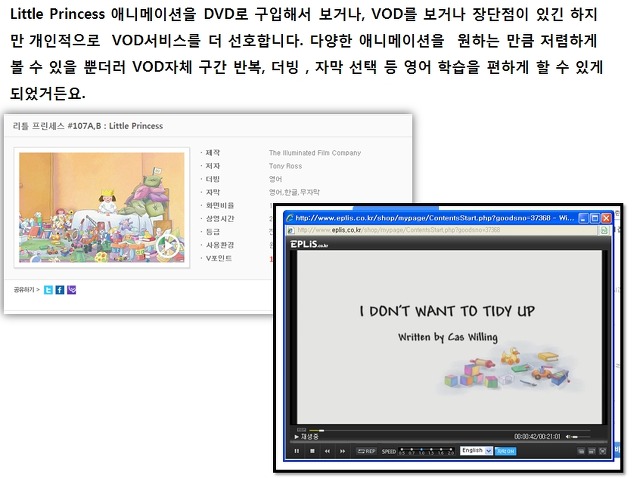Stop playback with the square stop button
Viewport: 640px width, 478px height.
[312, 451]
